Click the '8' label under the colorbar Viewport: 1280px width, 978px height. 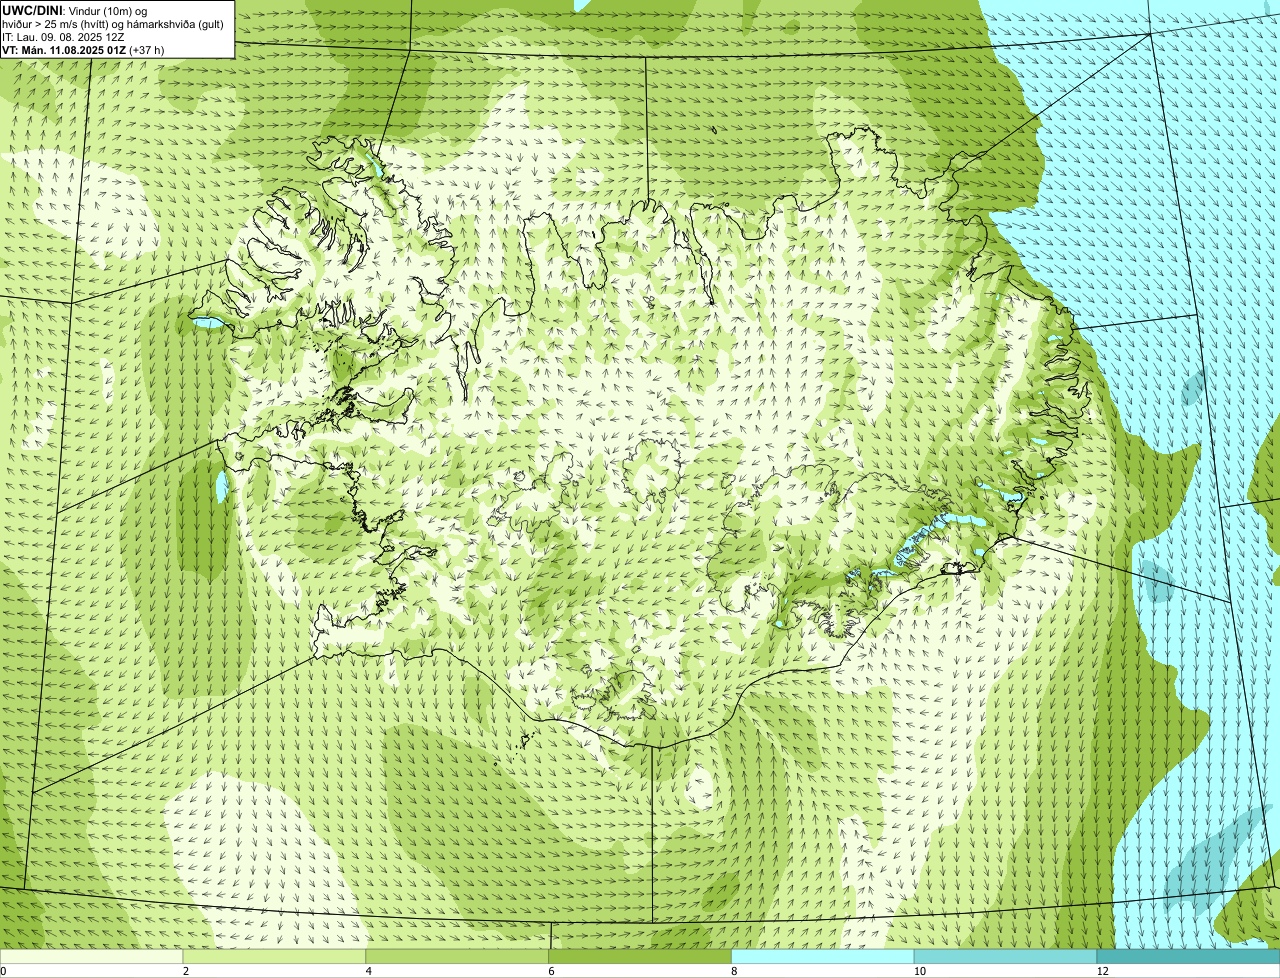click(734, 971)
